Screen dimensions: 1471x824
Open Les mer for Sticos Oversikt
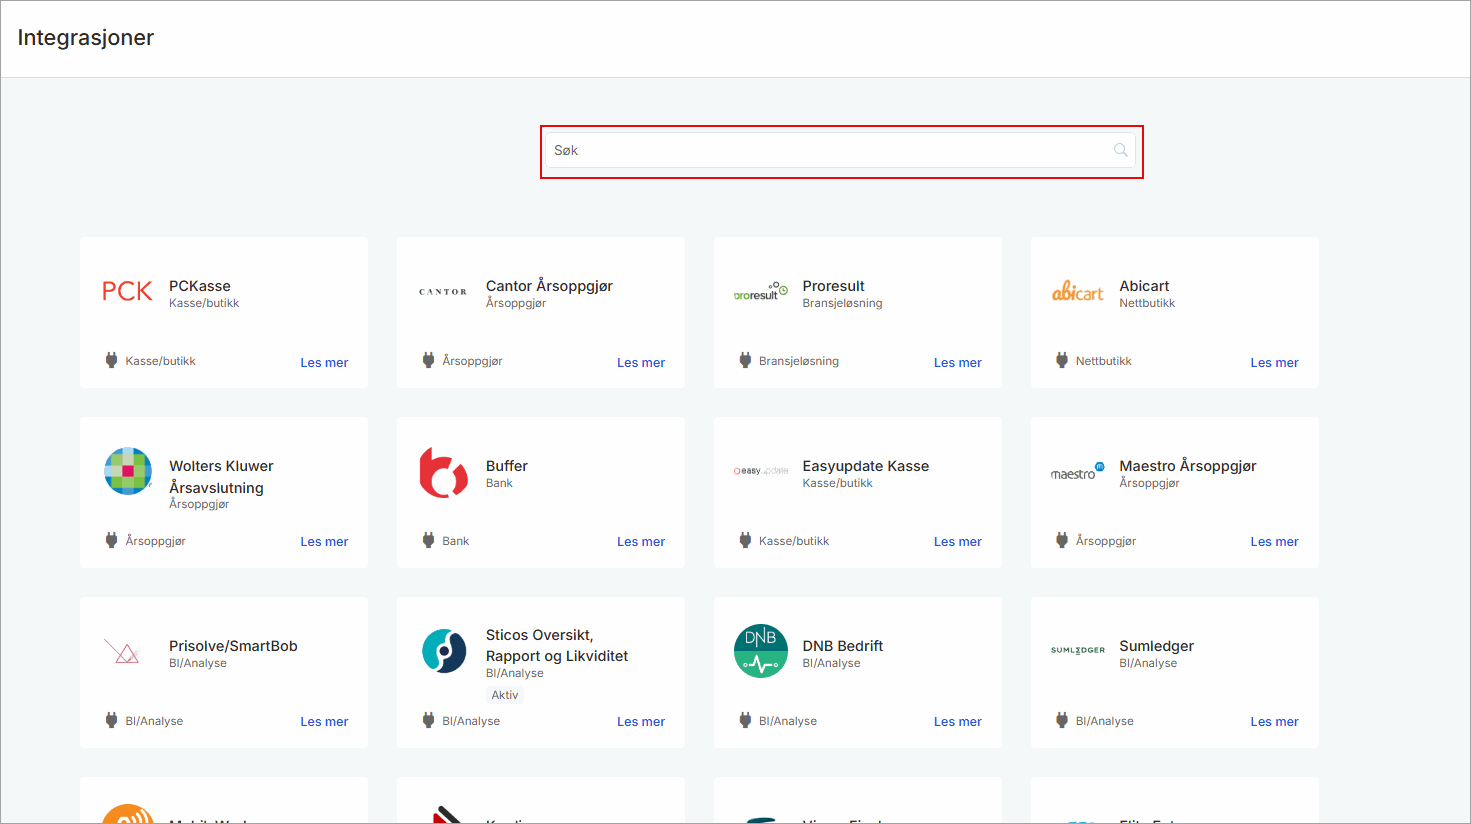tap(641, 722)
